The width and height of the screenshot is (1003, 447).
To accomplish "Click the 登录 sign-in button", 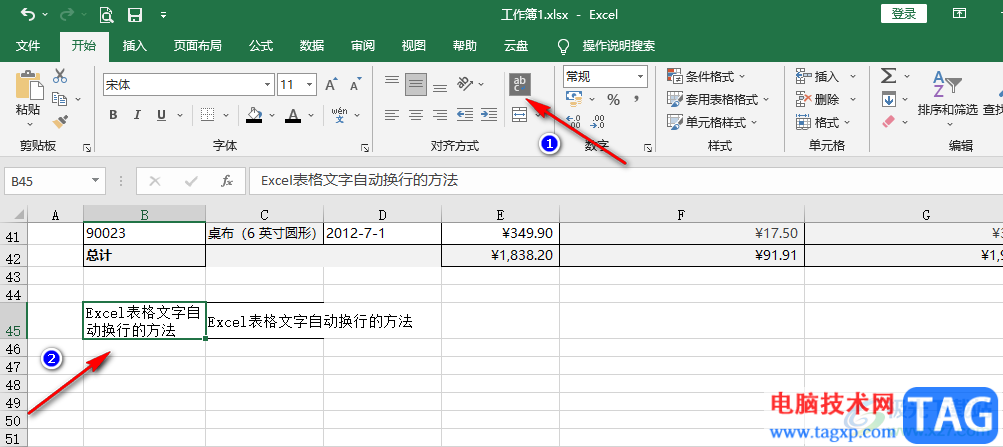I will click(x=904, y=13).
